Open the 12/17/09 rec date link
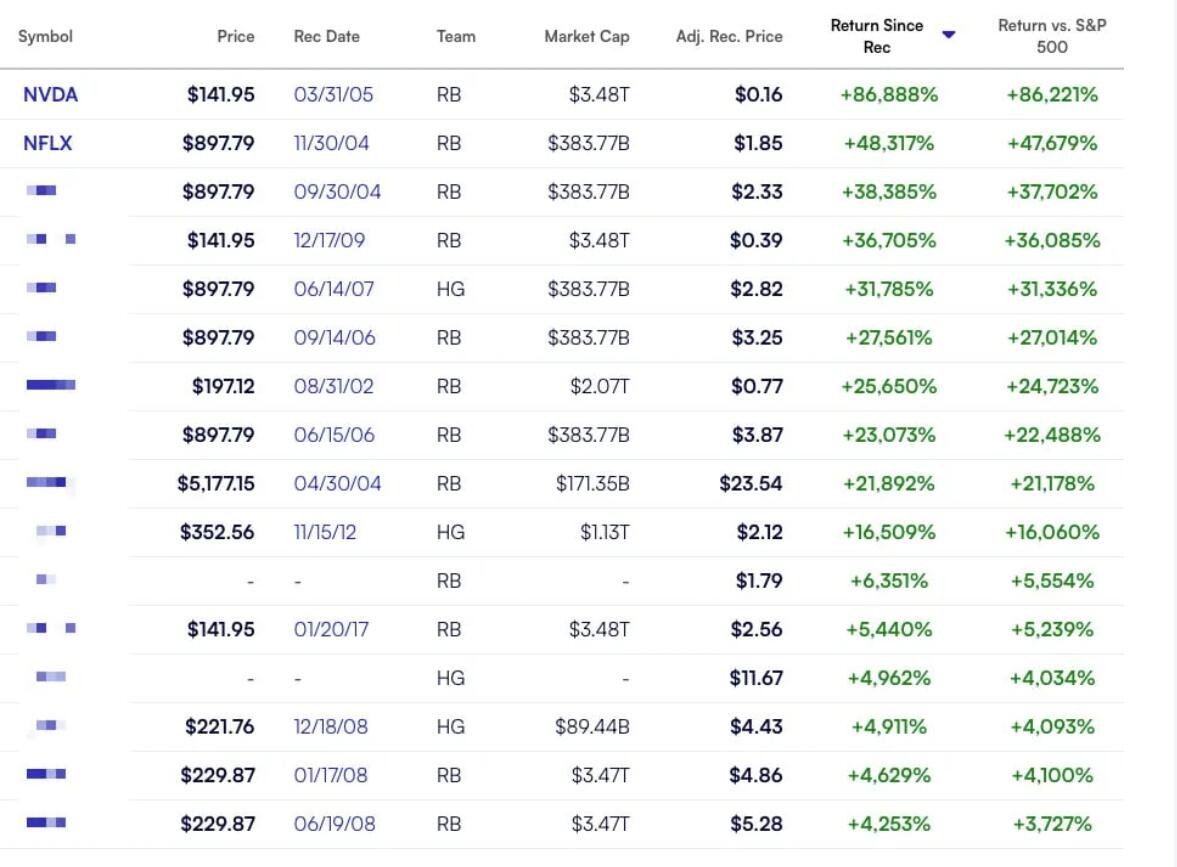Image resolution: width=1177 pixels, height=867 pixels. pyautogui.click(x=330, y=240)
